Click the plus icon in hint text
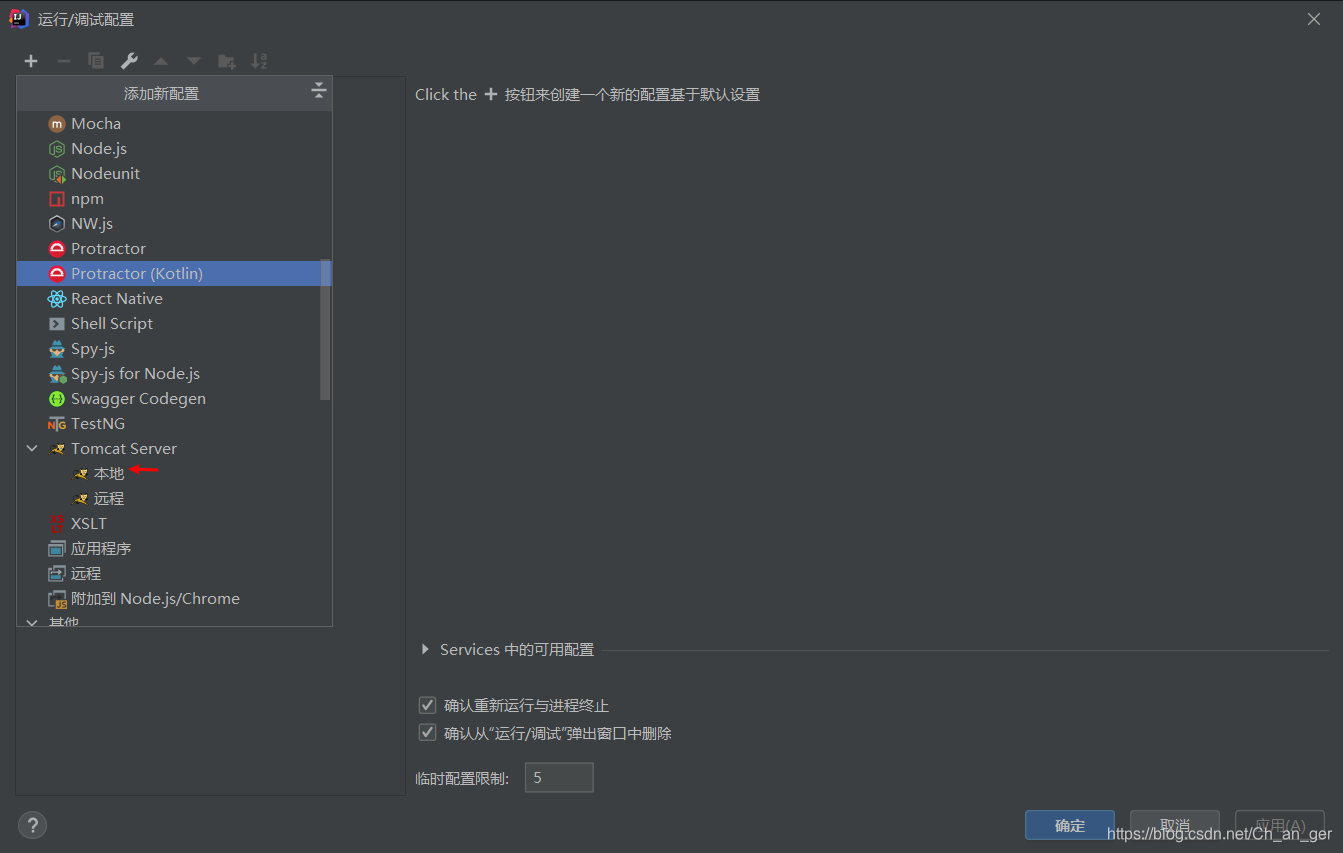Viewport: 1343px width, 853px height. 490,94
